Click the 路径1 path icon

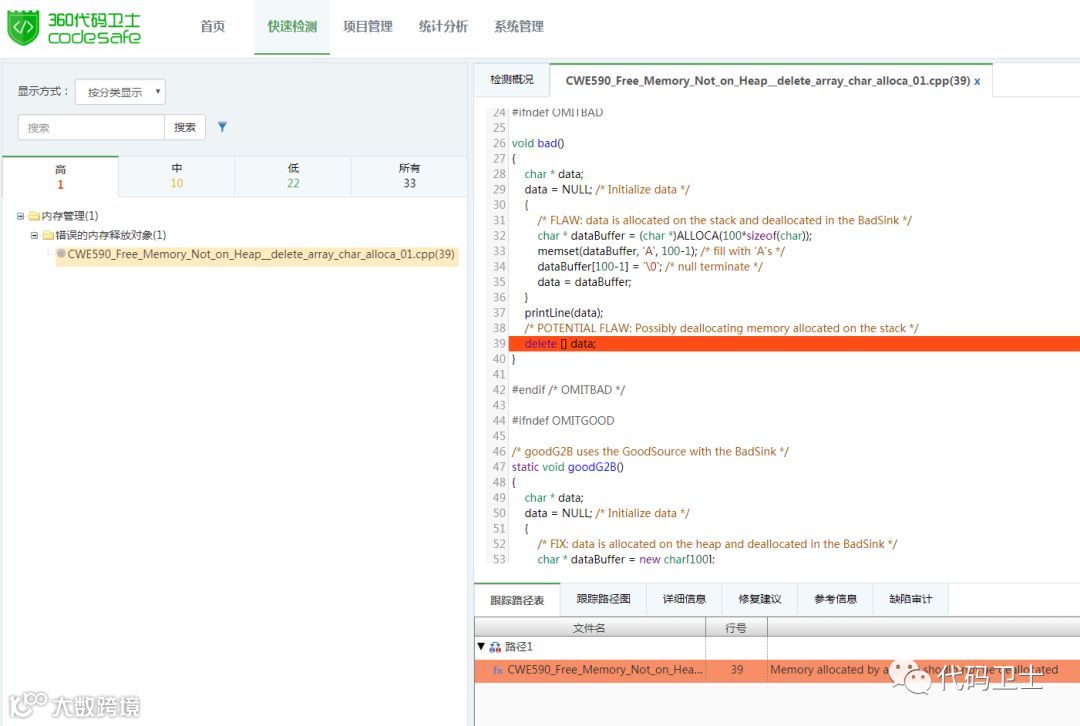(495, 647)
